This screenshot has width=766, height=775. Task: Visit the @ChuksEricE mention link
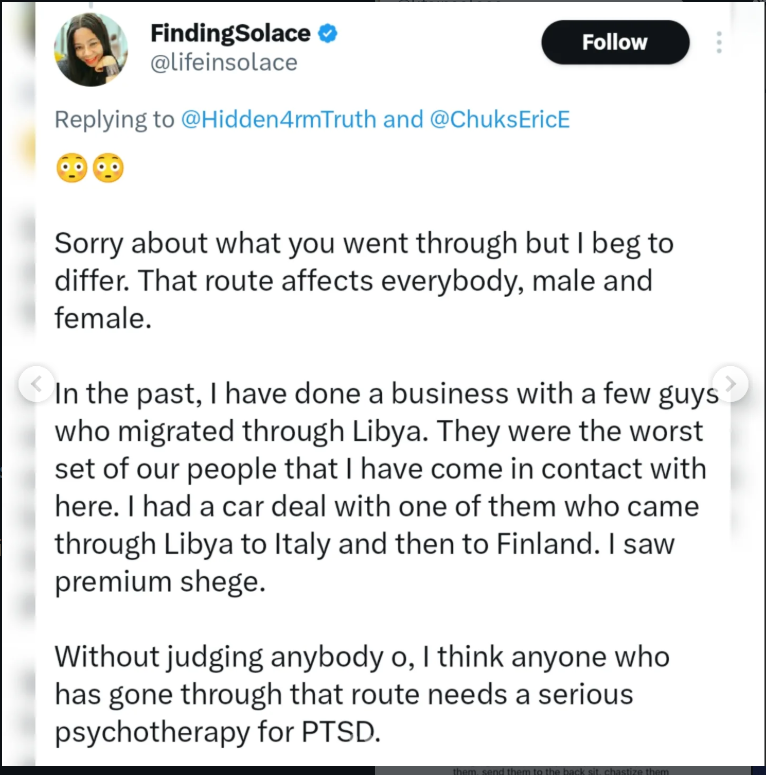[x=499, y=120]
